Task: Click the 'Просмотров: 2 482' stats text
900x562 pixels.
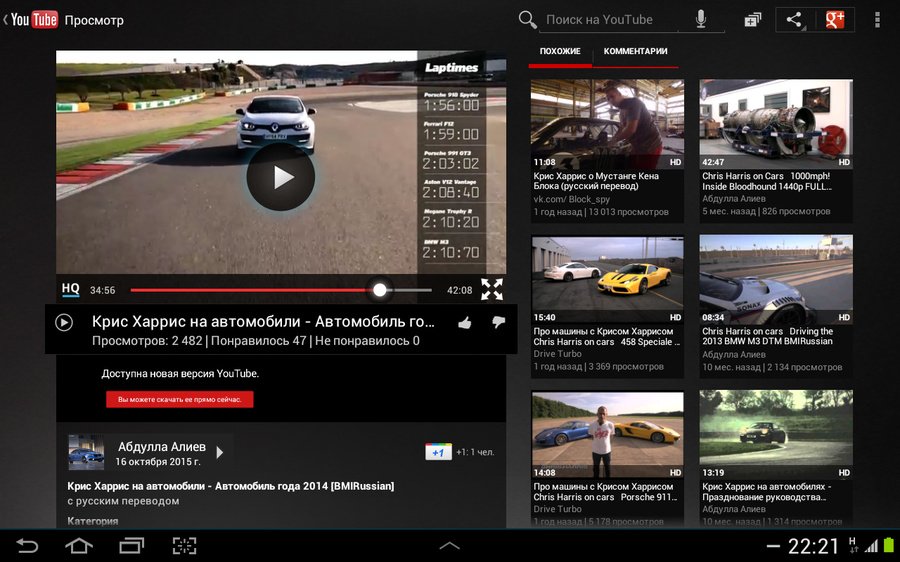Action: [147, 341]
